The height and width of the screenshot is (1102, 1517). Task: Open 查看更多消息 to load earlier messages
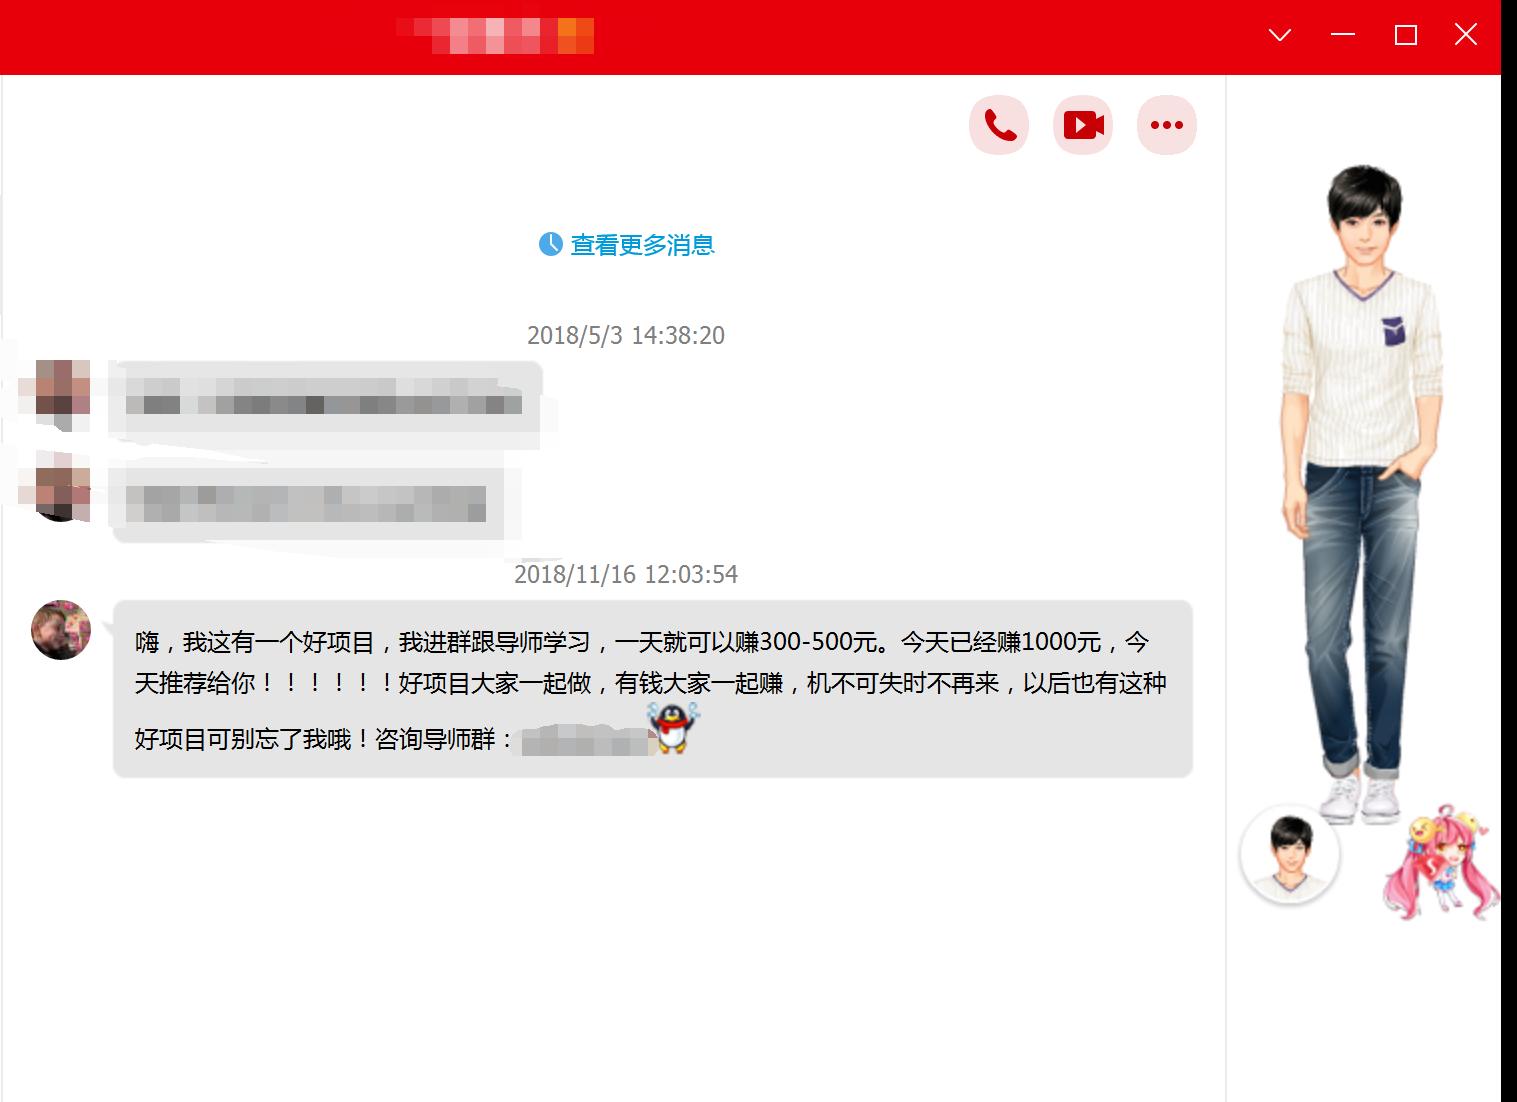pyautogui.click(x=642, y=244)
